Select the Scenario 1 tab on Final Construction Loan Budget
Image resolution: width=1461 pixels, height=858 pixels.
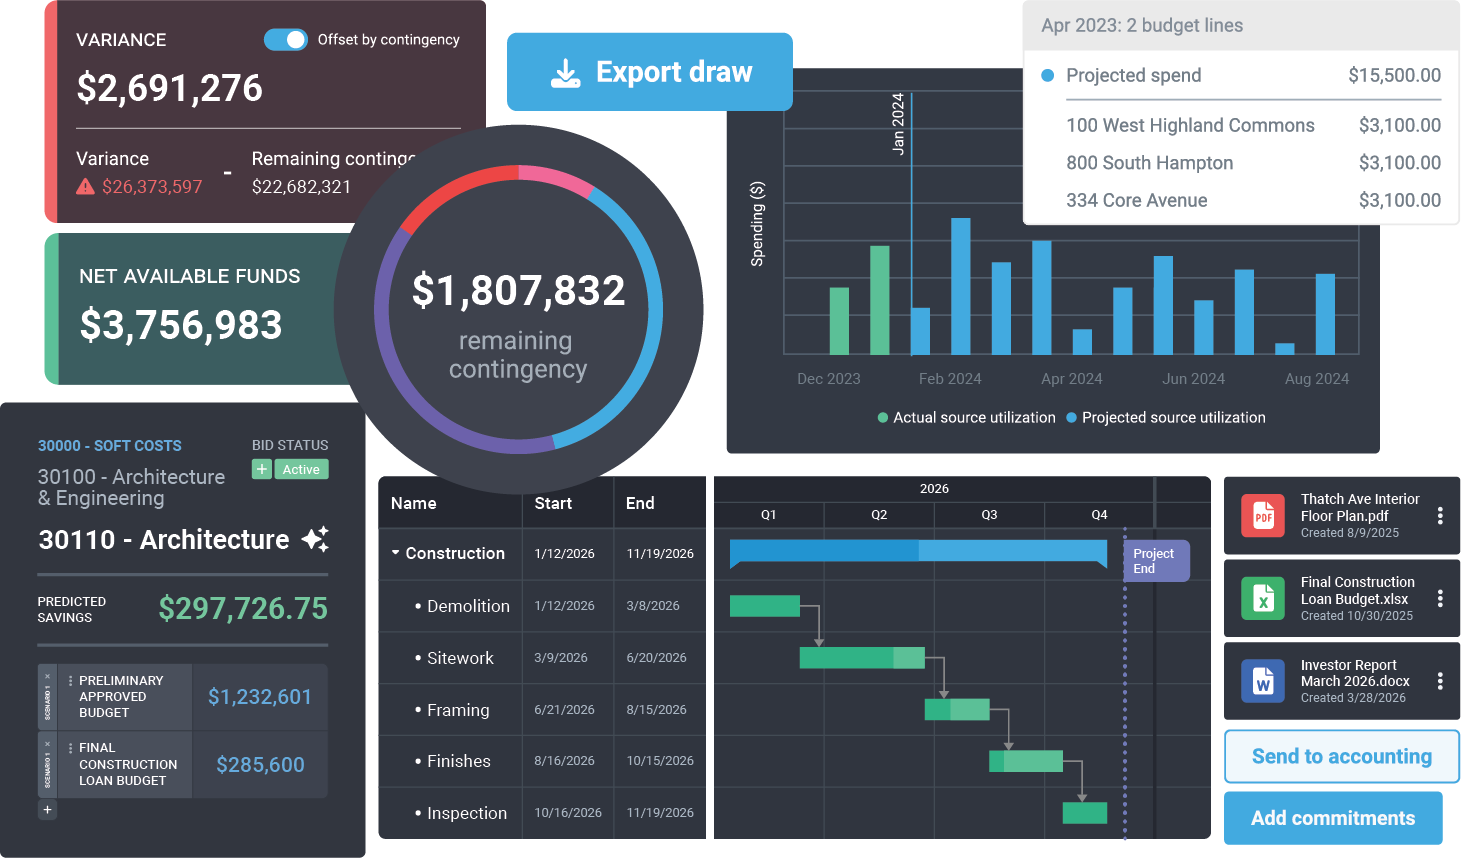tap(47, 764)
